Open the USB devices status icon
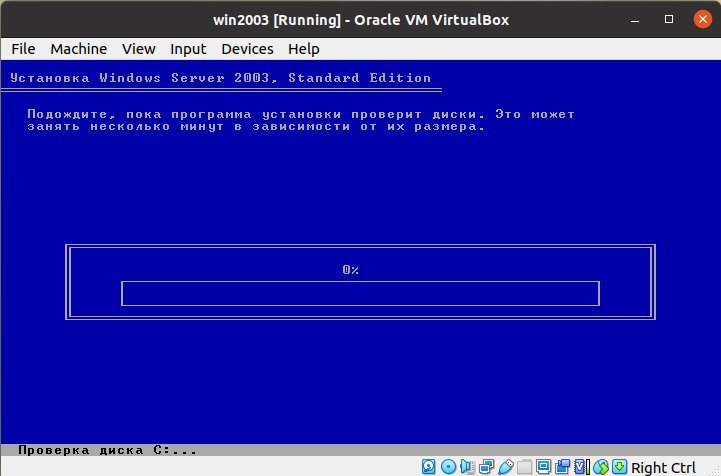The image size is (721, 476). click(505, 467)
